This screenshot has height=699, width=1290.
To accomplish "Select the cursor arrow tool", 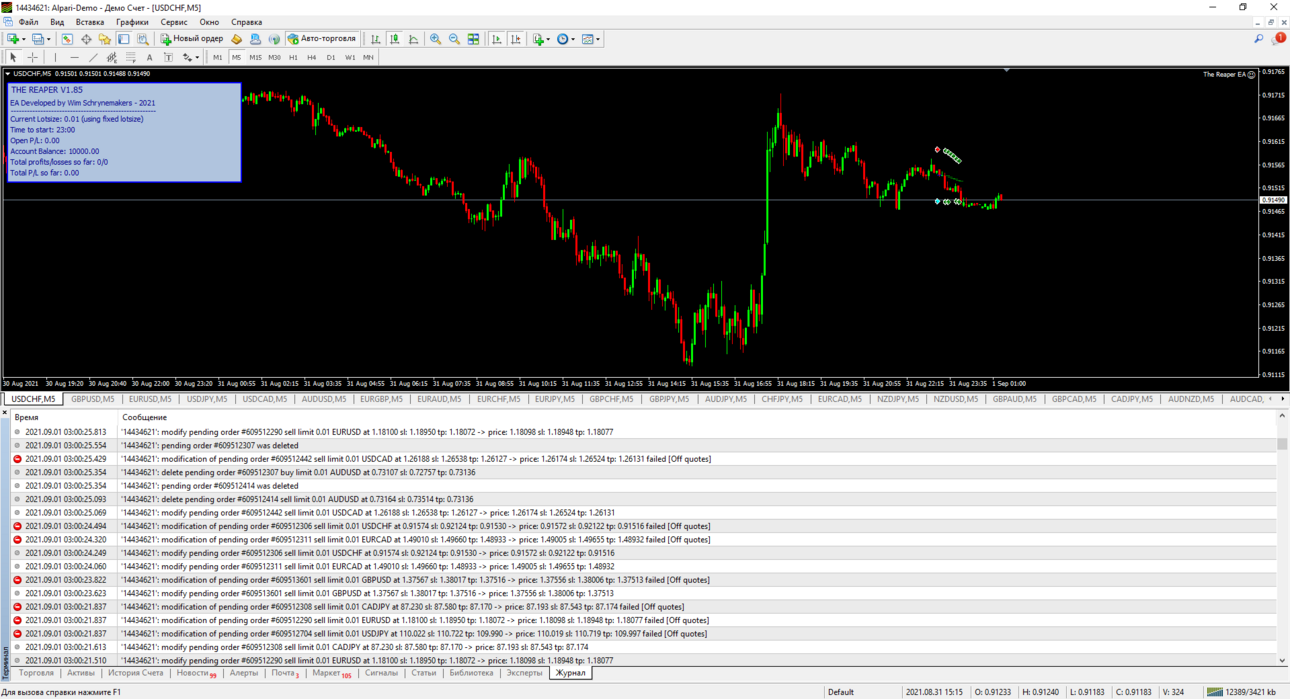I will [13, 57].
